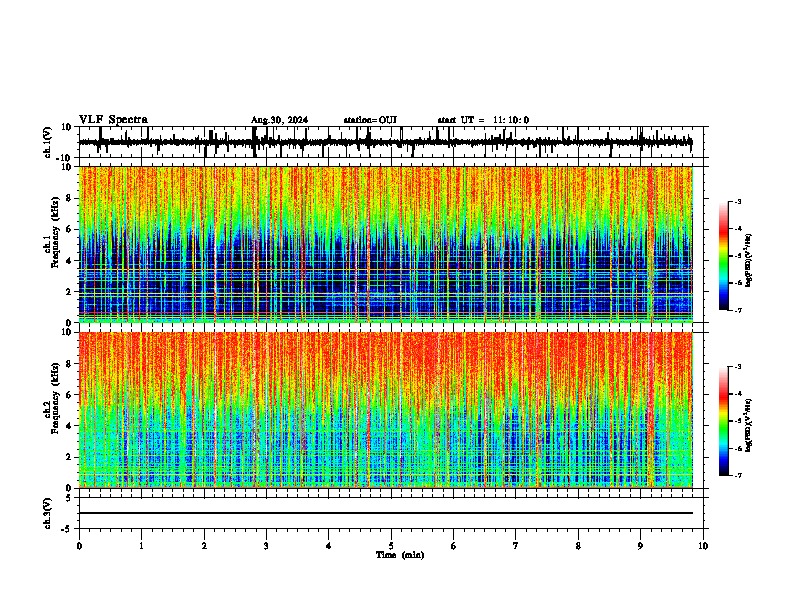Click the "ch.1(V)" axis label

pyautogui.click(x=48, y=142)
